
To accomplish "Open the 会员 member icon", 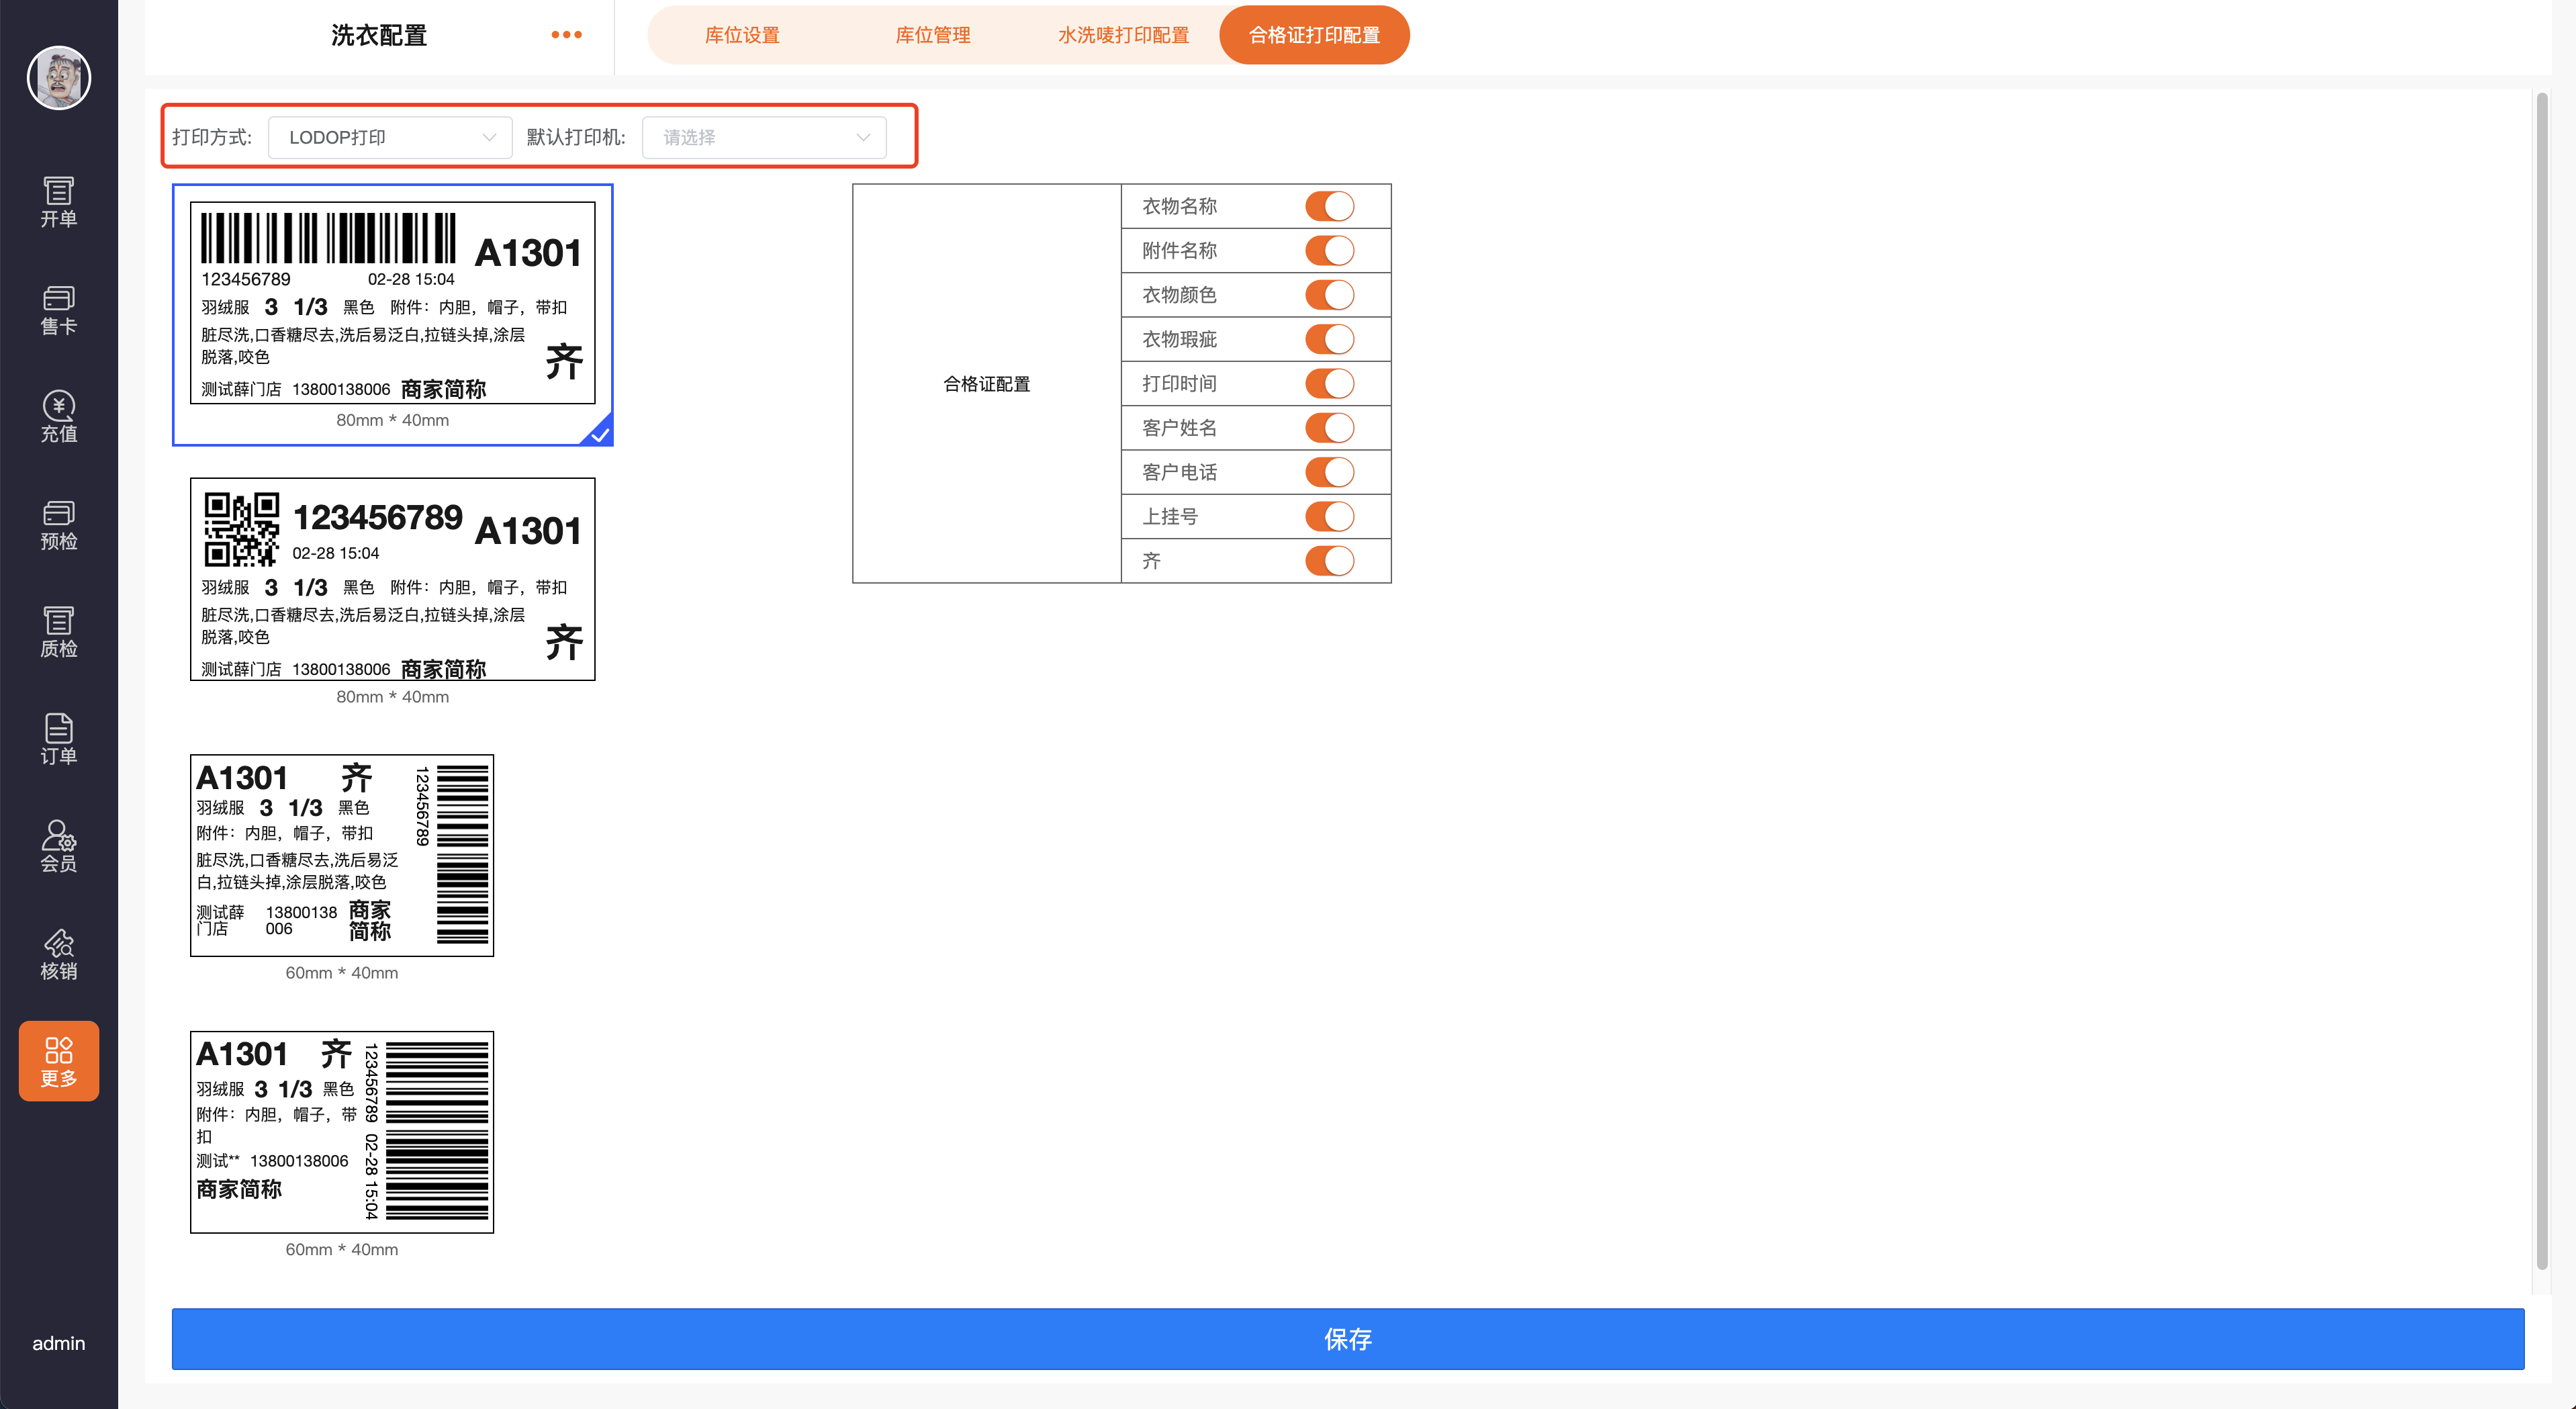I will pyautogui.click(x=58, y=846).
